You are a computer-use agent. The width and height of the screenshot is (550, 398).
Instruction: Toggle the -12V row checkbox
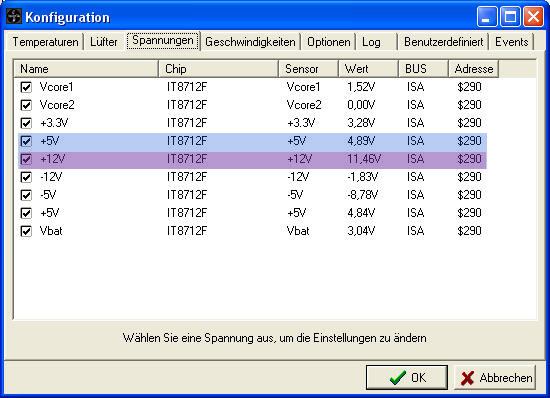coord(26,177)
